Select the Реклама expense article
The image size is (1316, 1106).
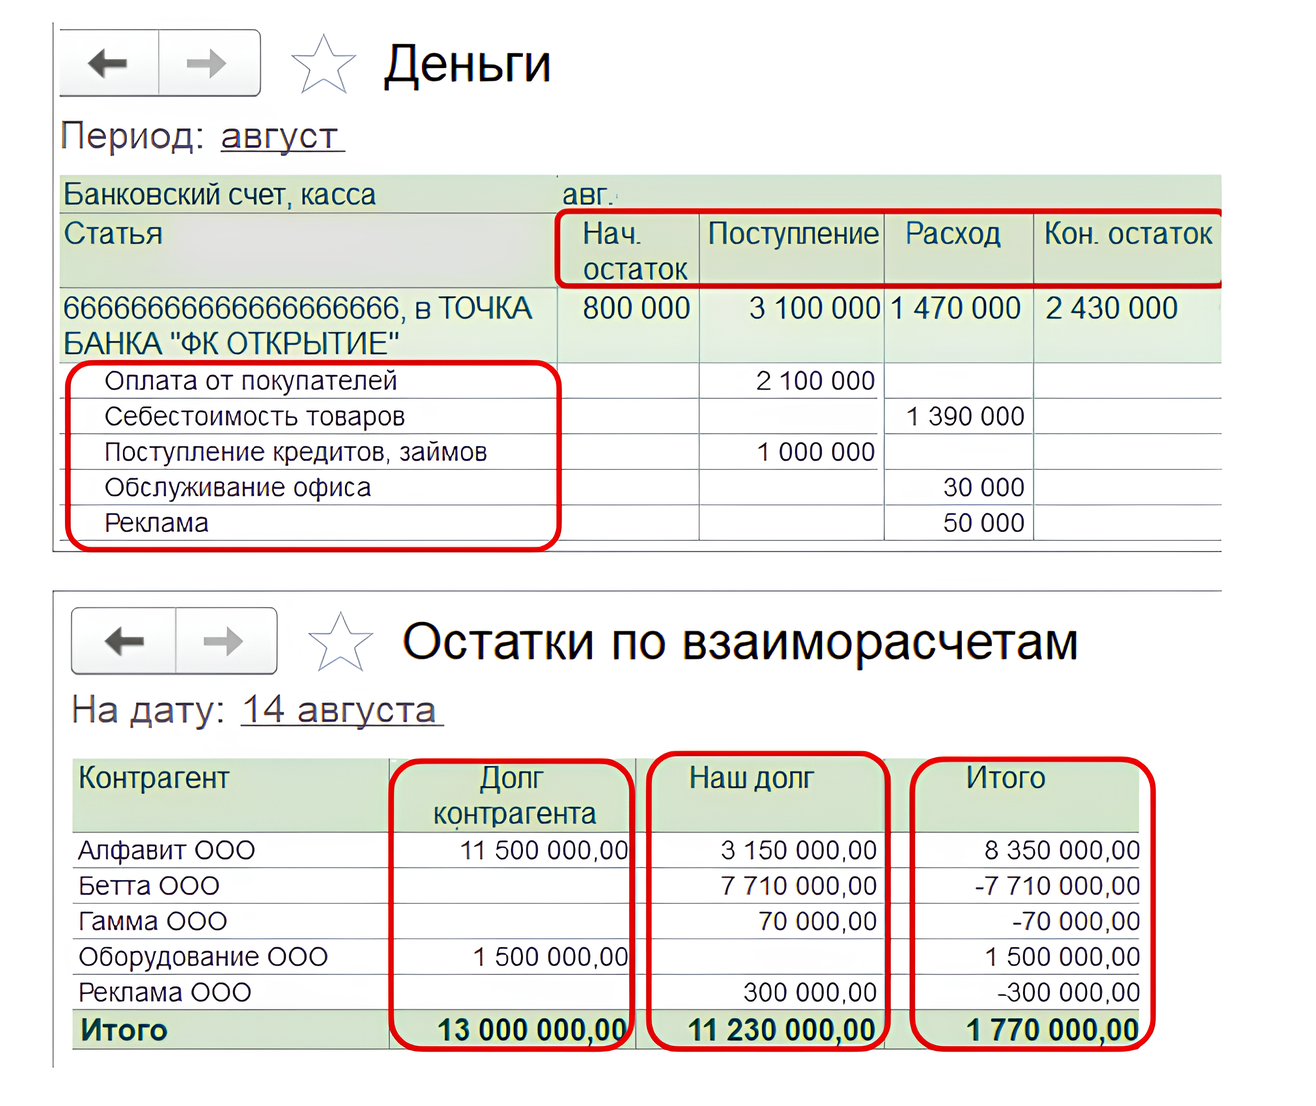coord(157,524)
